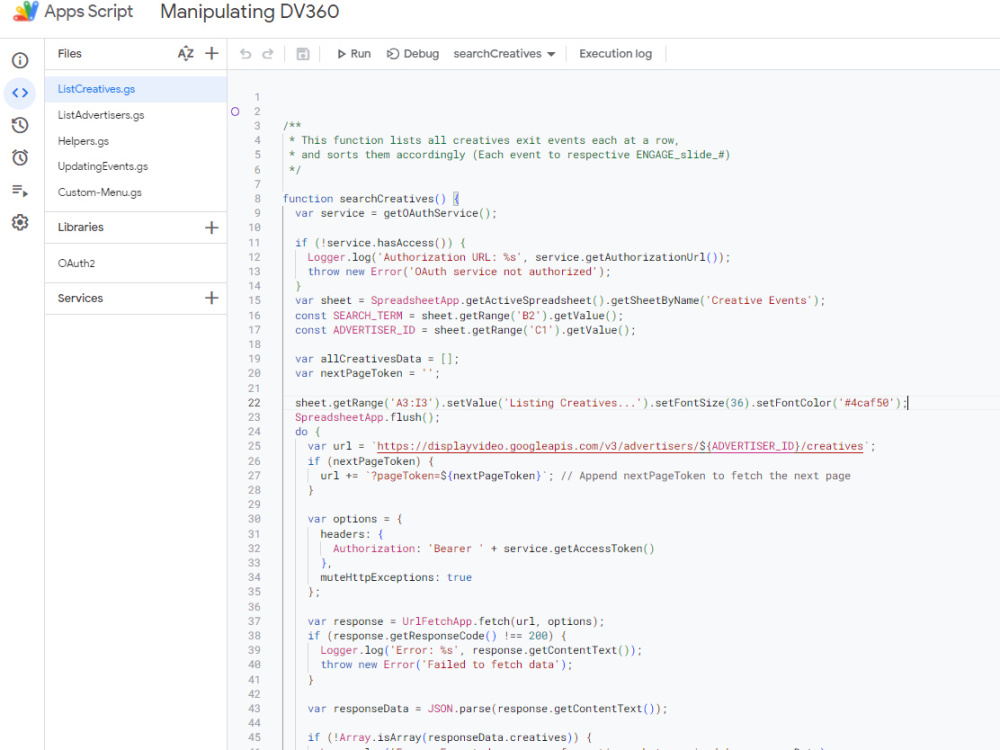This screenshot has height=750, width=1000.
Task: Select the Editor code icon in sidebar
Action: click(20, 93)
